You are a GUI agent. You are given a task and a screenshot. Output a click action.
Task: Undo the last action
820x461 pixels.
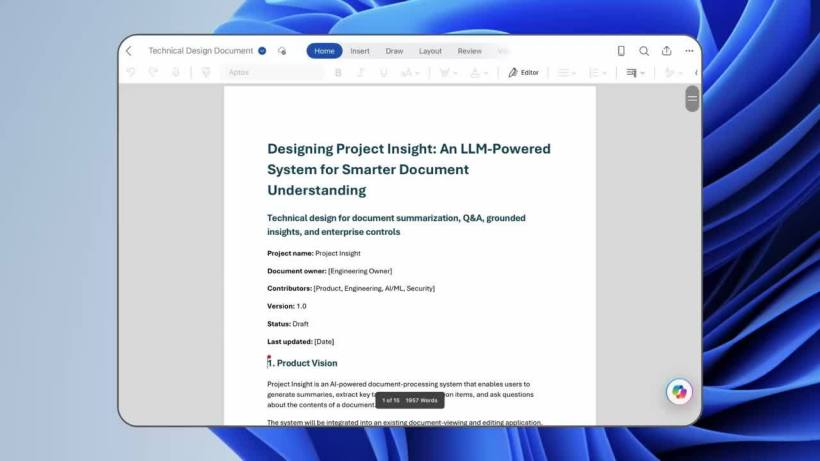[x=131, y=72]
